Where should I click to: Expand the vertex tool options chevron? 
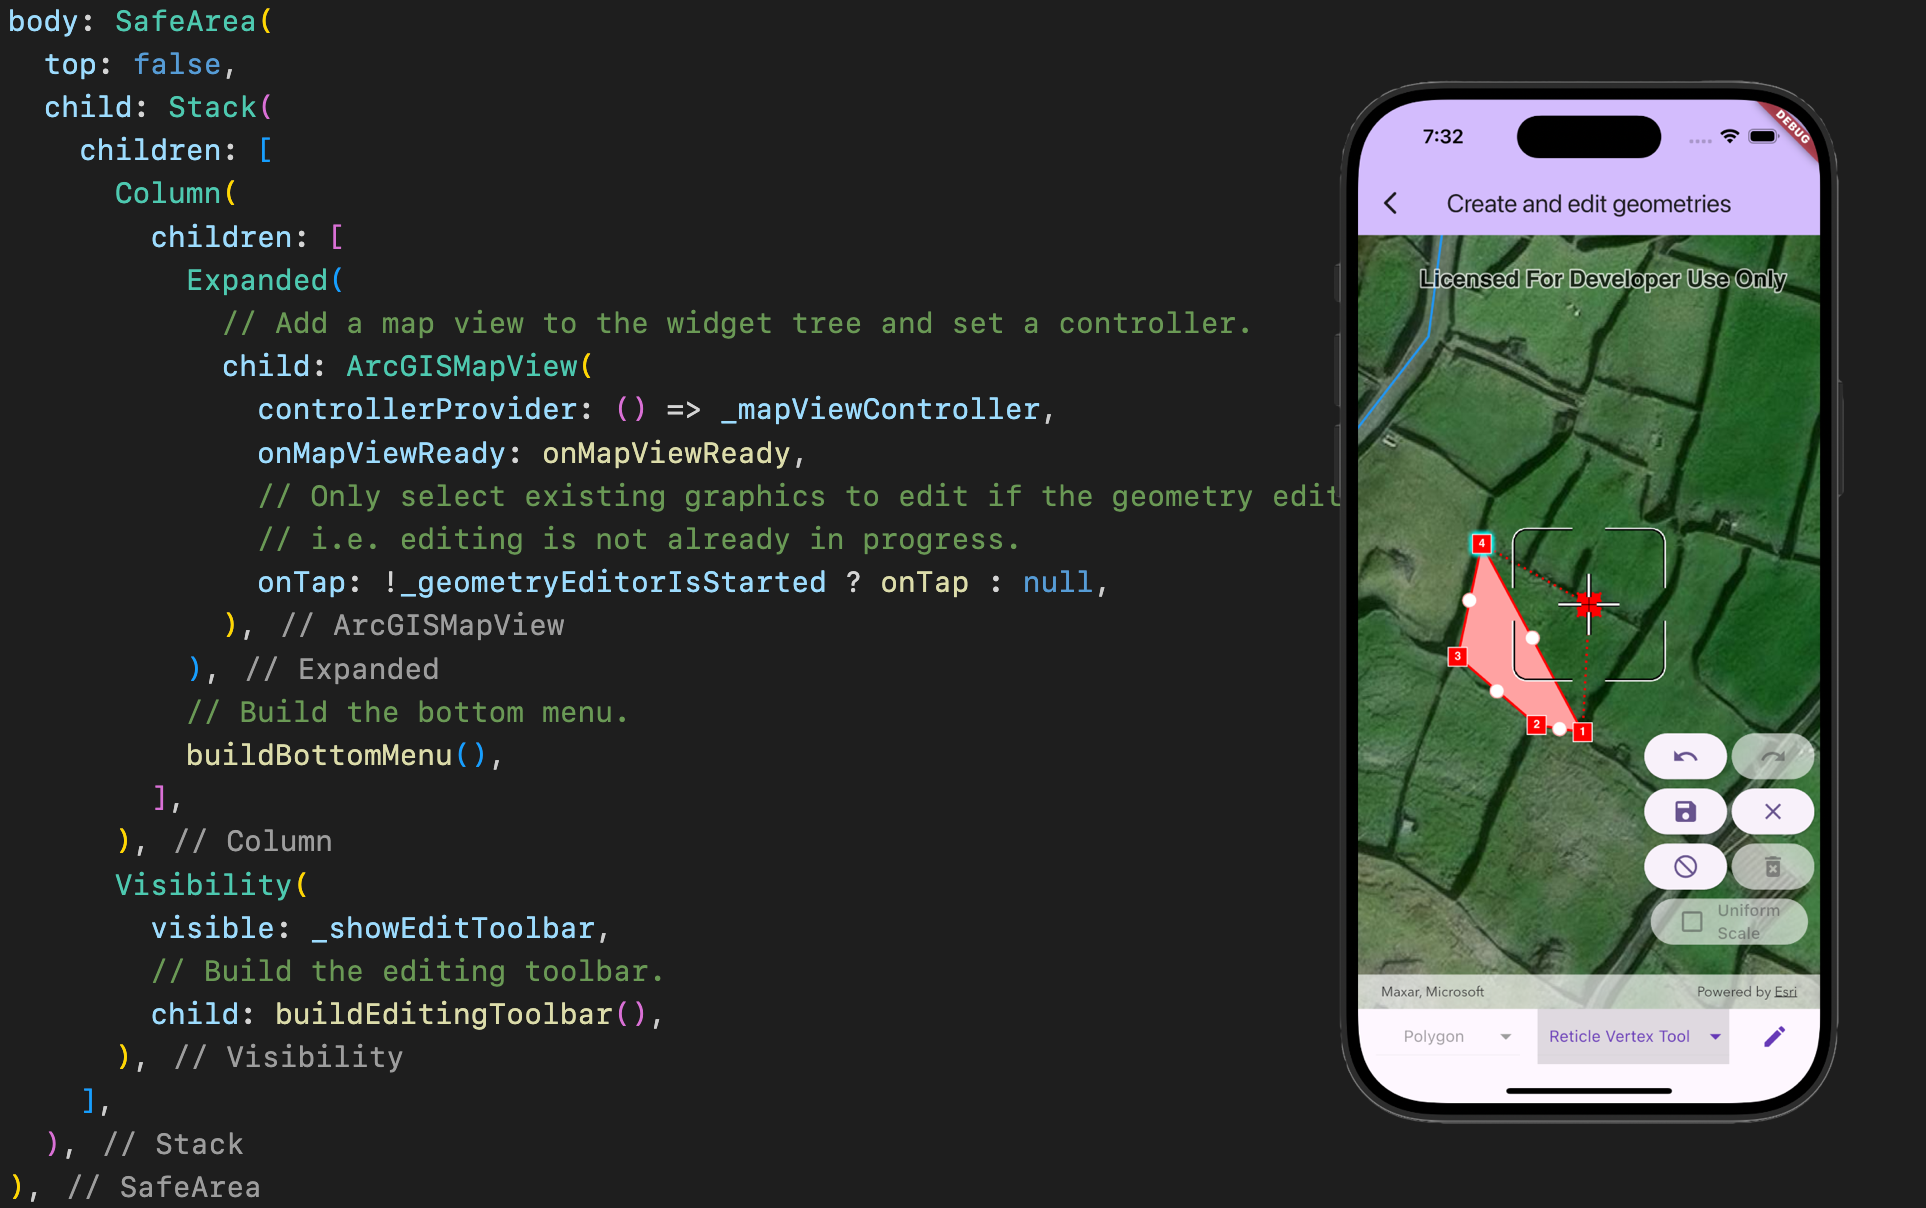1713,1037
